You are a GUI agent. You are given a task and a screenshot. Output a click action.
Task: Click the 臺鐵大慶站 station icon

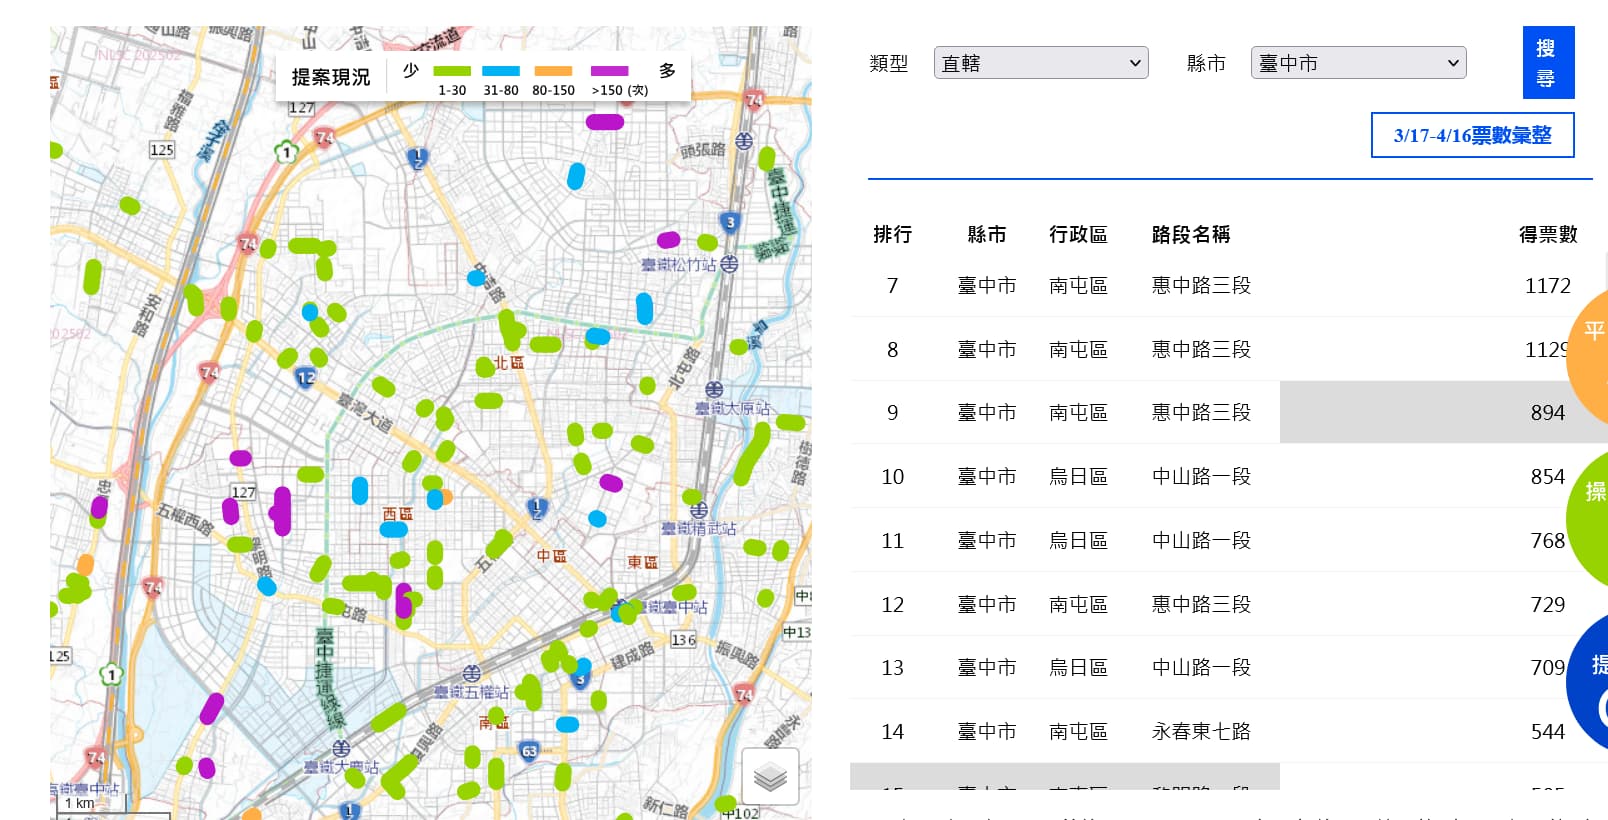(341, 748)
